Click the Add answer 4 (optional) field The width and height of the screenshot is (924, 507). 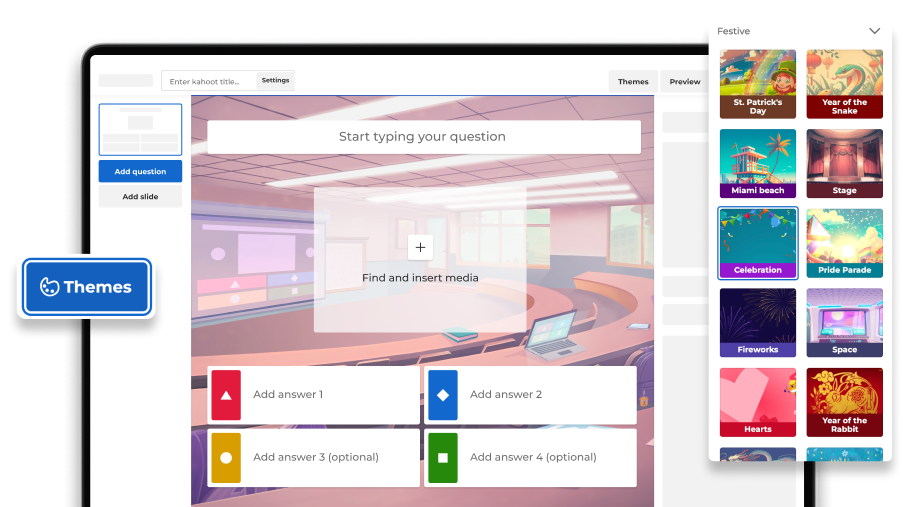530,457
